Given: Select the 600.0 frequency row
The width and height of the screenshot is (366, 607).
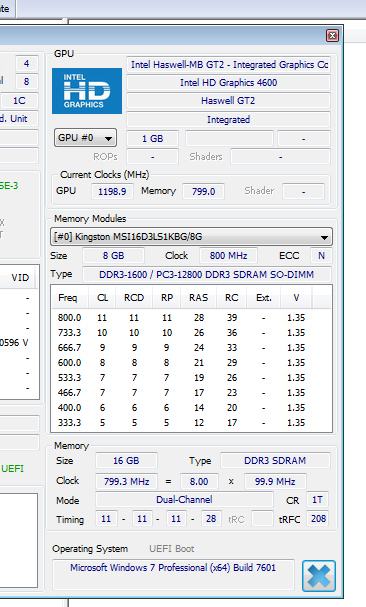Looking at the screenshot, I should point(191,363).
